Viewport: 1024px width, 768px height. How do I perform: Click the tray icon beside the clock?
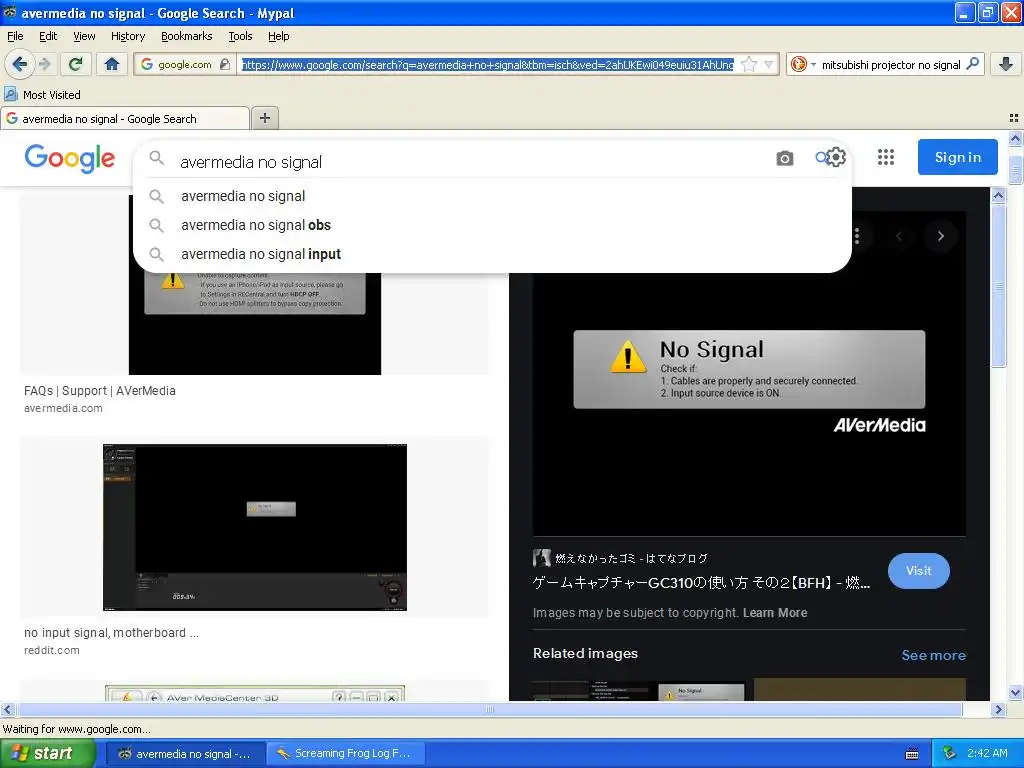coord(949,754)
